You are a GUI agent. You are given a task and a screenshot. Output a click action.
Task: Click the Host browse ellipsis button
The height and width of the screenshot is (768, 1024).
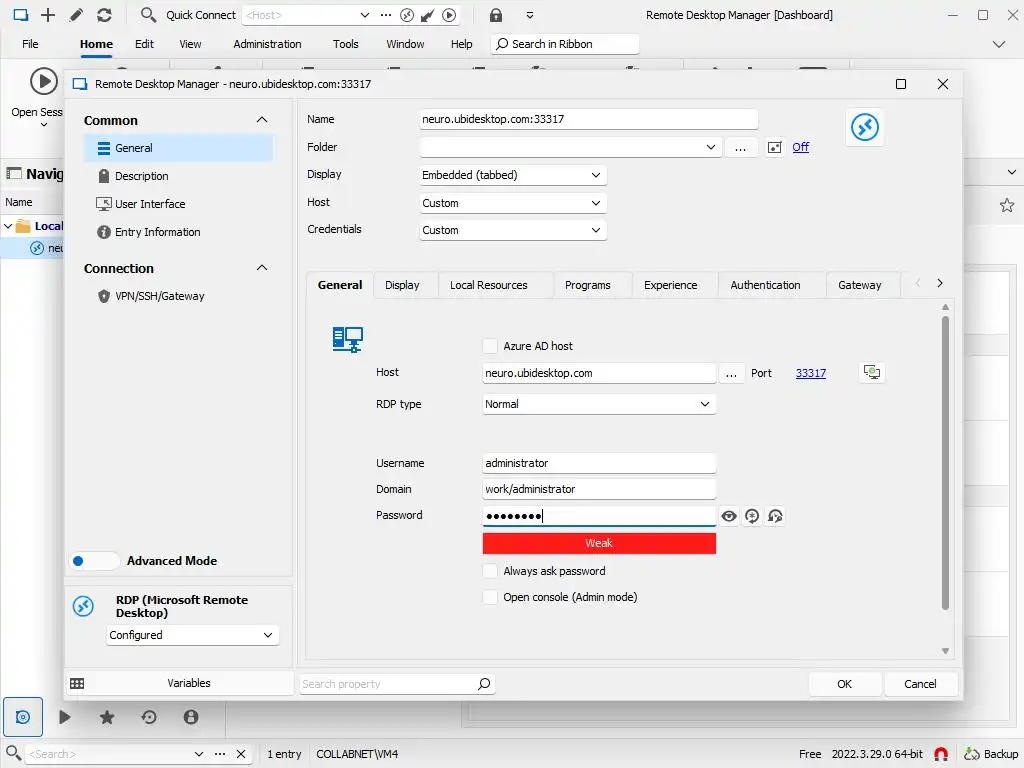tap(731, 373)
